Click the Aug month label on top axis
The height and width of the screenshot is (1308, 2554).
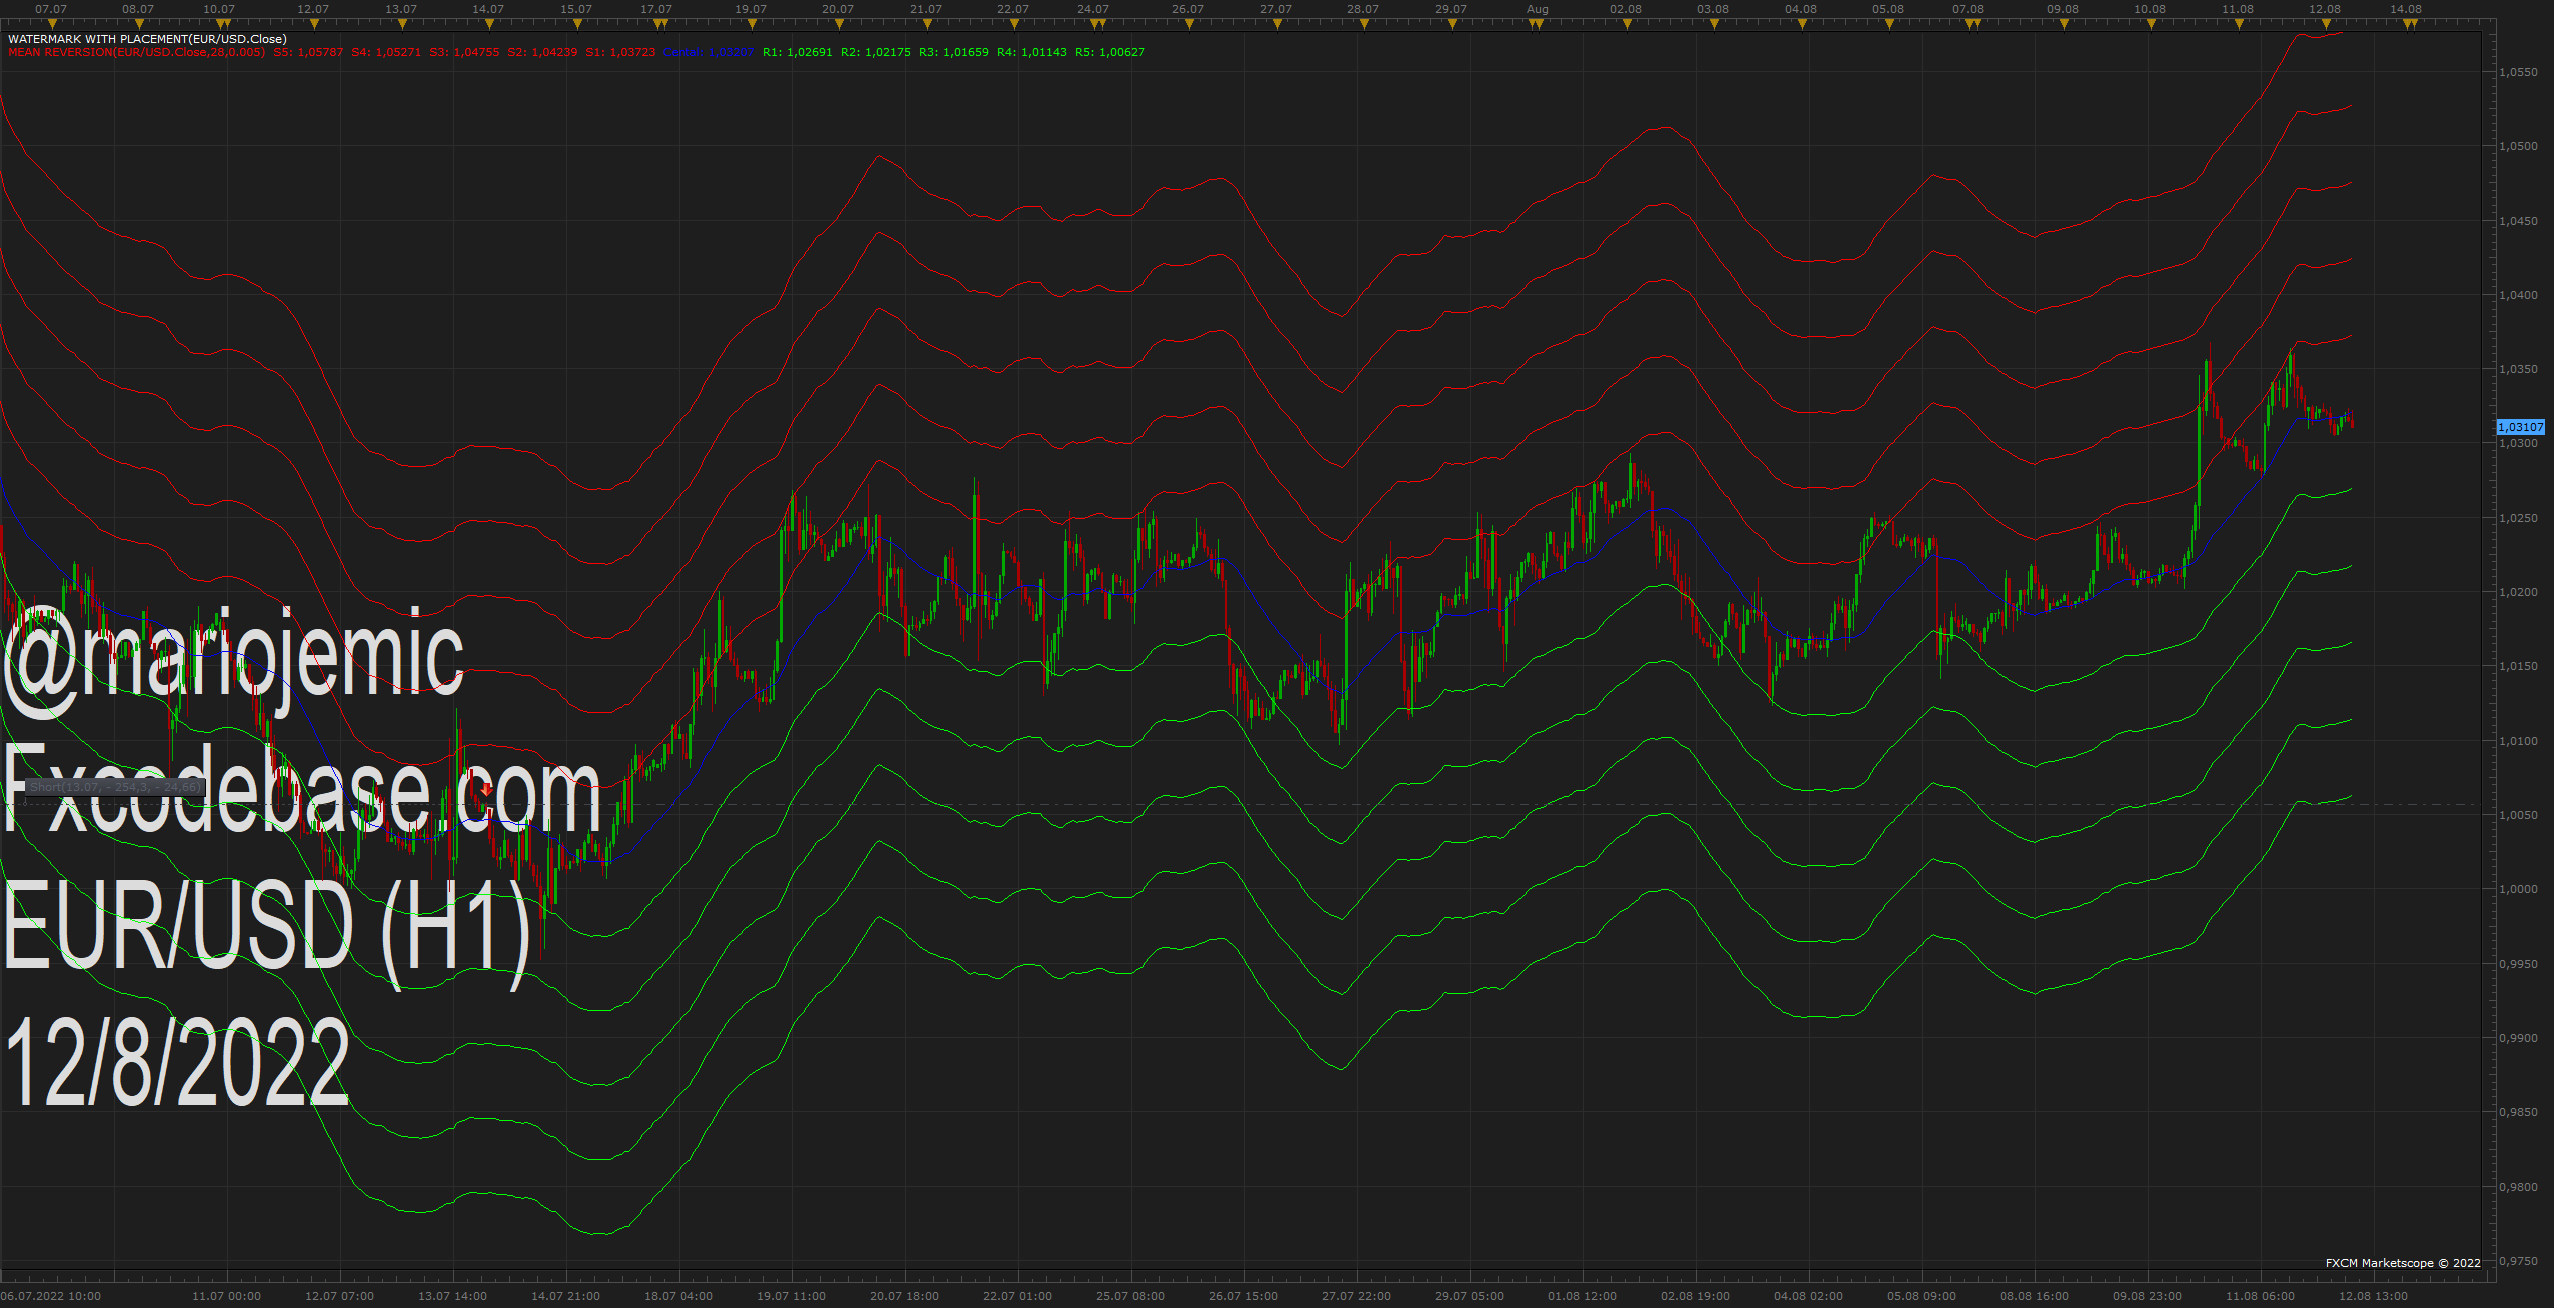(1538, 9)
